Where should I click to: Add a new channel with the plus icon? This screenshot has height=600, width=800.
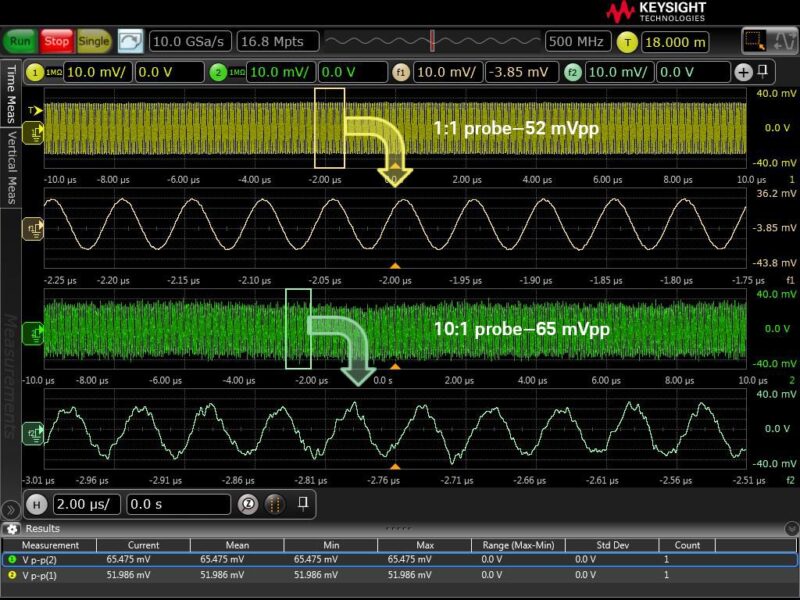coord(743,72)
